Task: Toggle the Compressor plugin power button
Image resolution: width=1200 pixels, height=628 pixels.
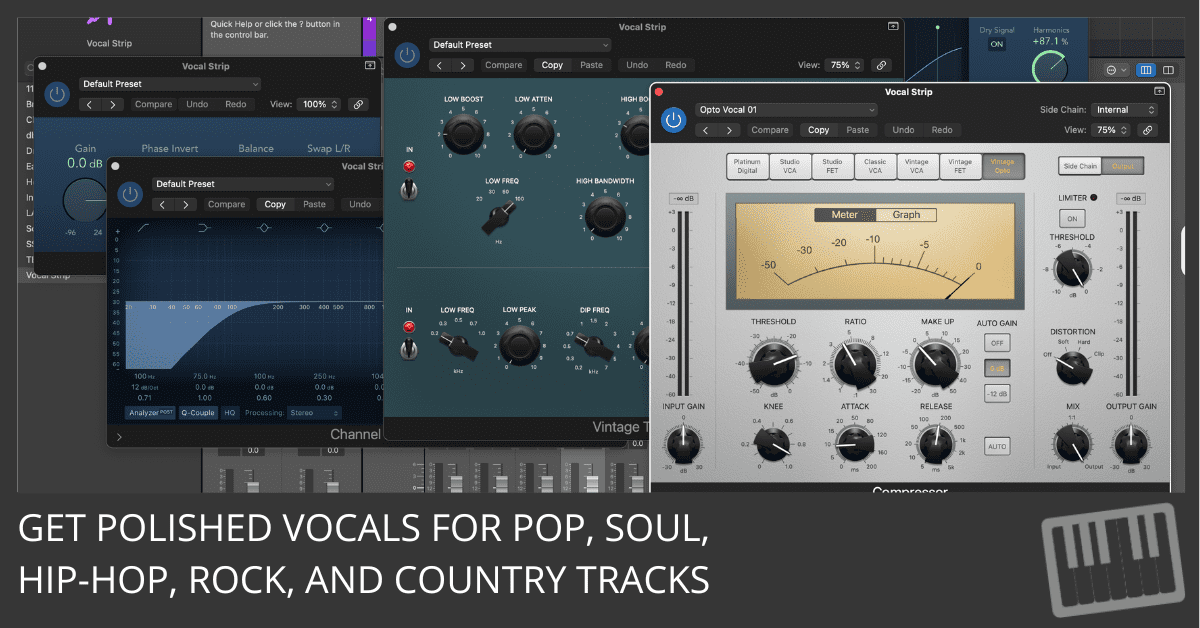Action: pos(674,120)
